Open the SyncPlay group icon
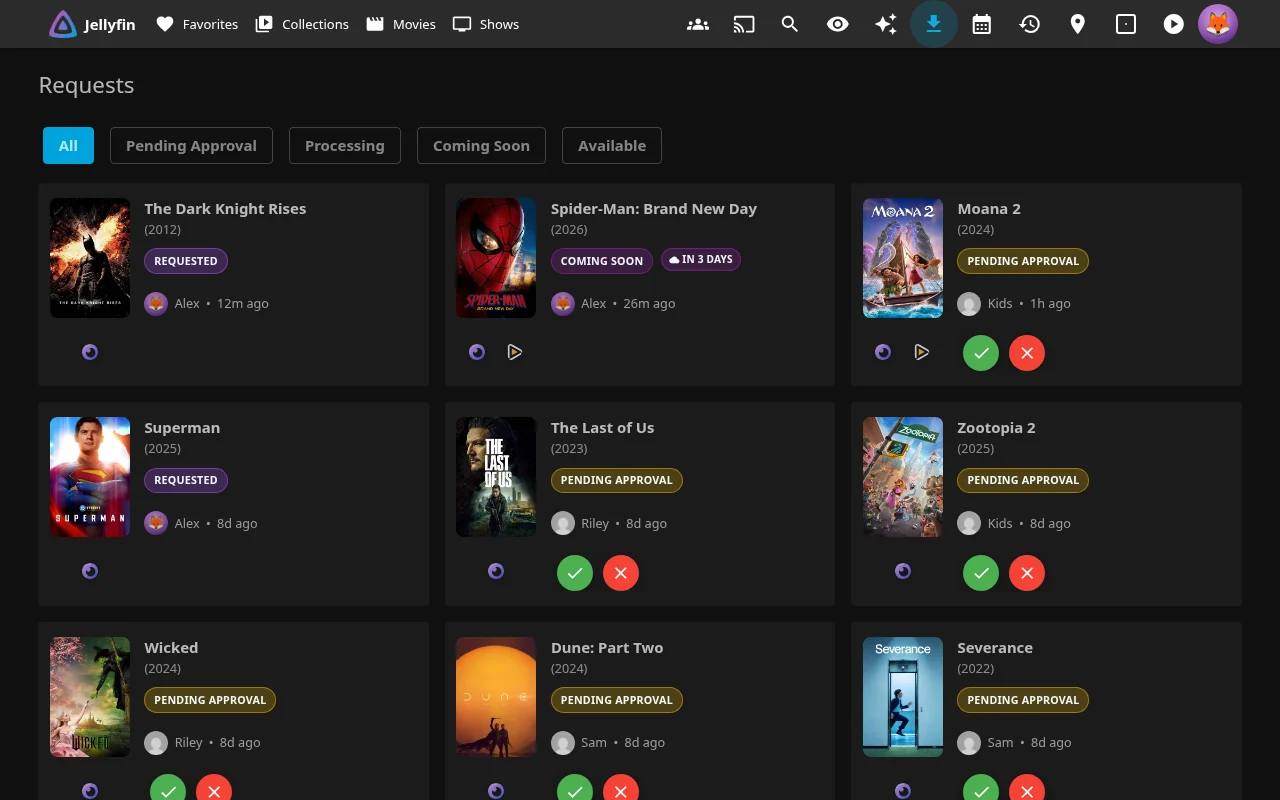The image size is (1280, 800). pyautogui.click(x=698, y=24)
